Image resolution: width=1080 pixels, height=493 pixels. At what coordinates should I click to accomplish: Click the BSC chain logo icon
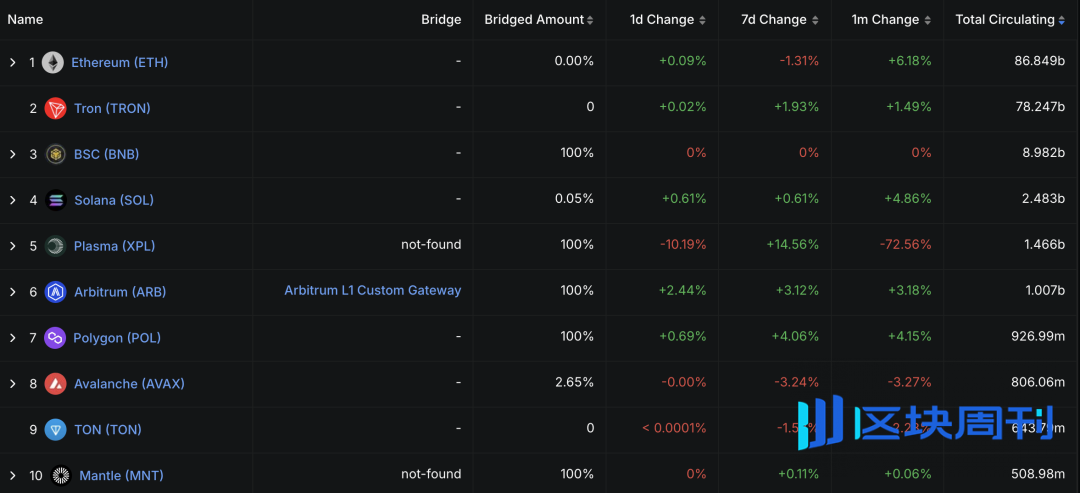(x=56, y=154)
